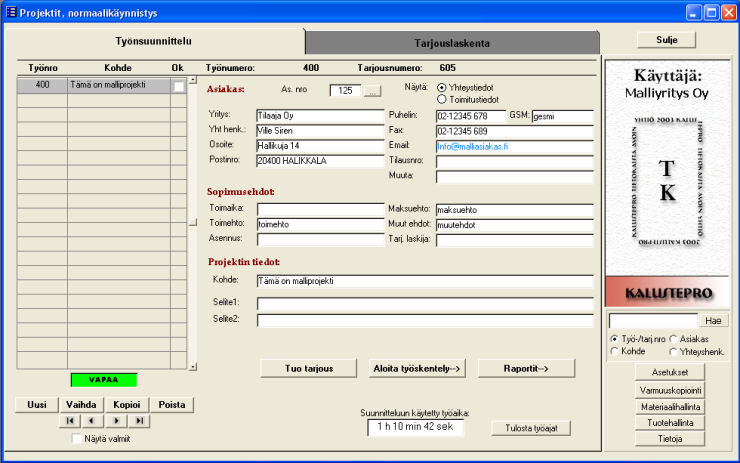Click Fax field 02-12345 689

[514, 132]
